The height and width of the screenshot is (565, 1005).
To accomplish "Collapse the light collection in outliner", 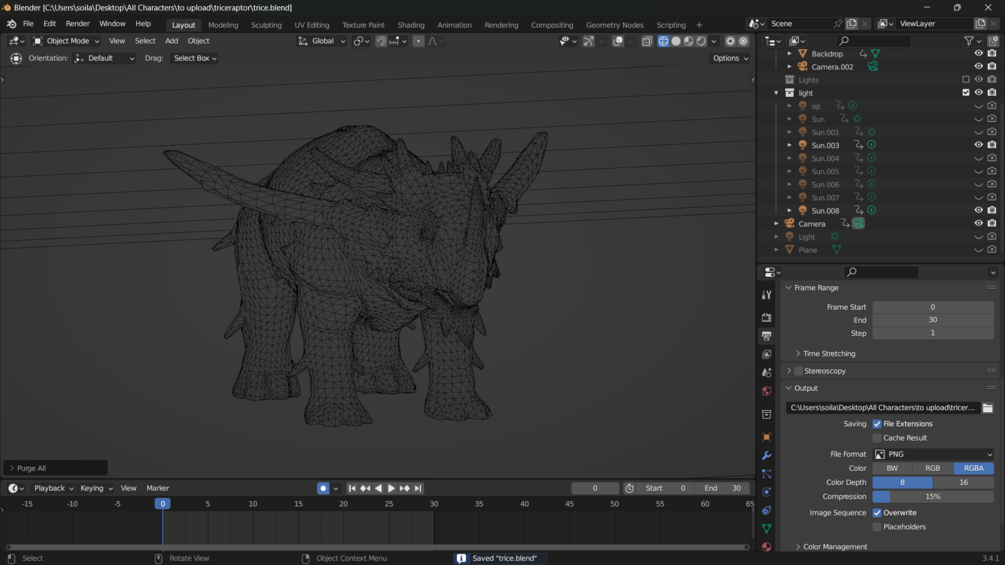I will (x=776, y=93).
